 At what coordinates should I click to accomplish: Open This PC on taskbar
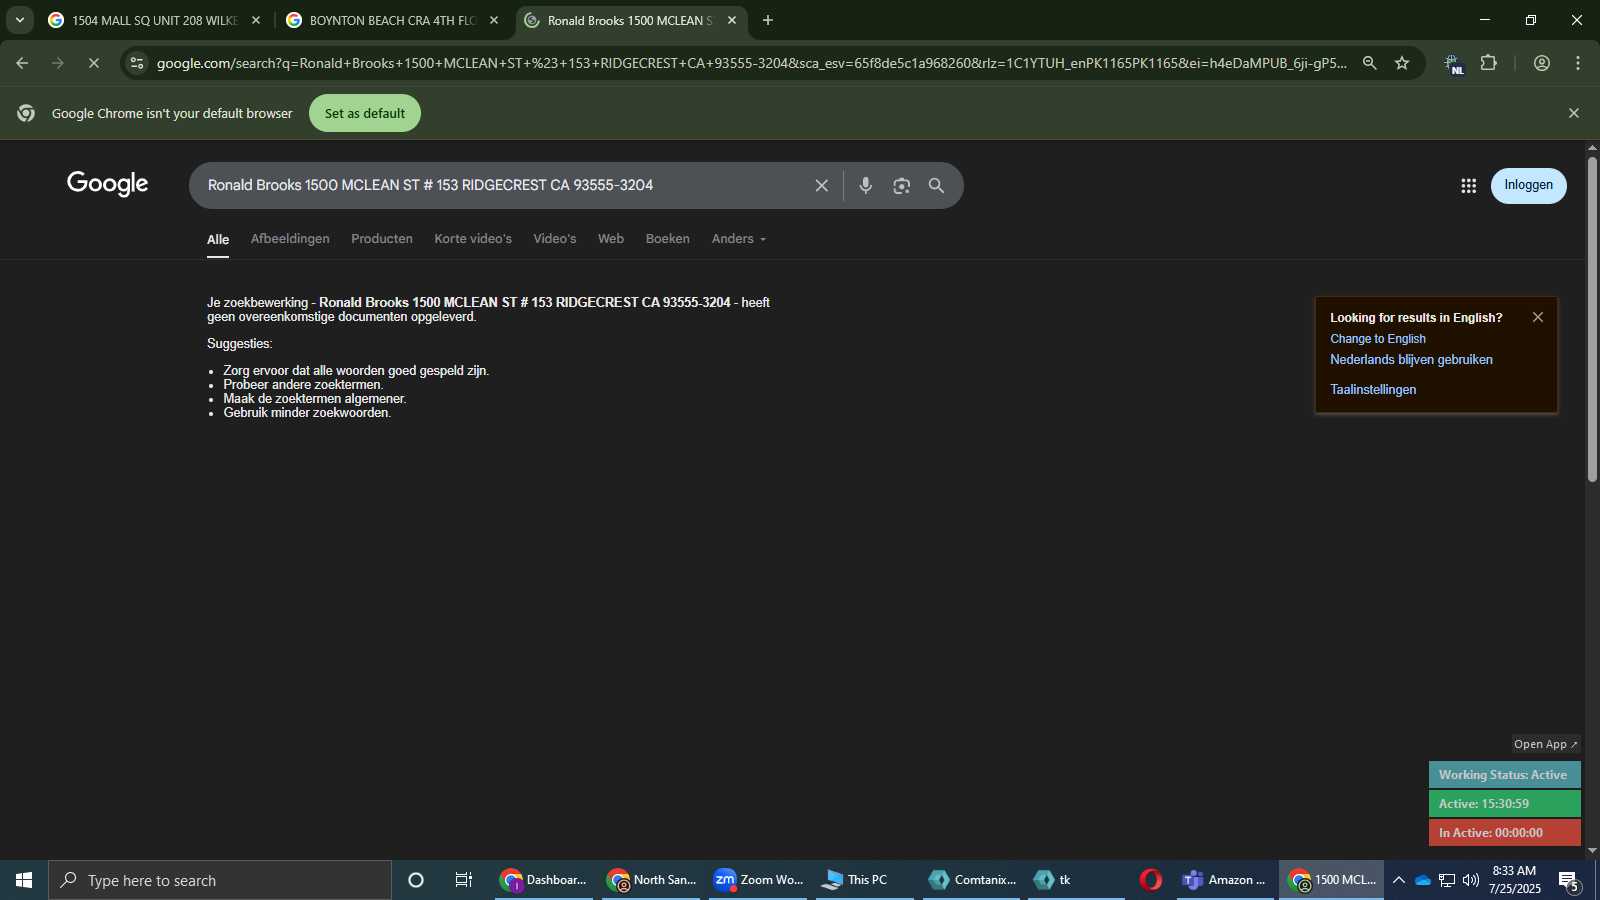coord(865,880)
